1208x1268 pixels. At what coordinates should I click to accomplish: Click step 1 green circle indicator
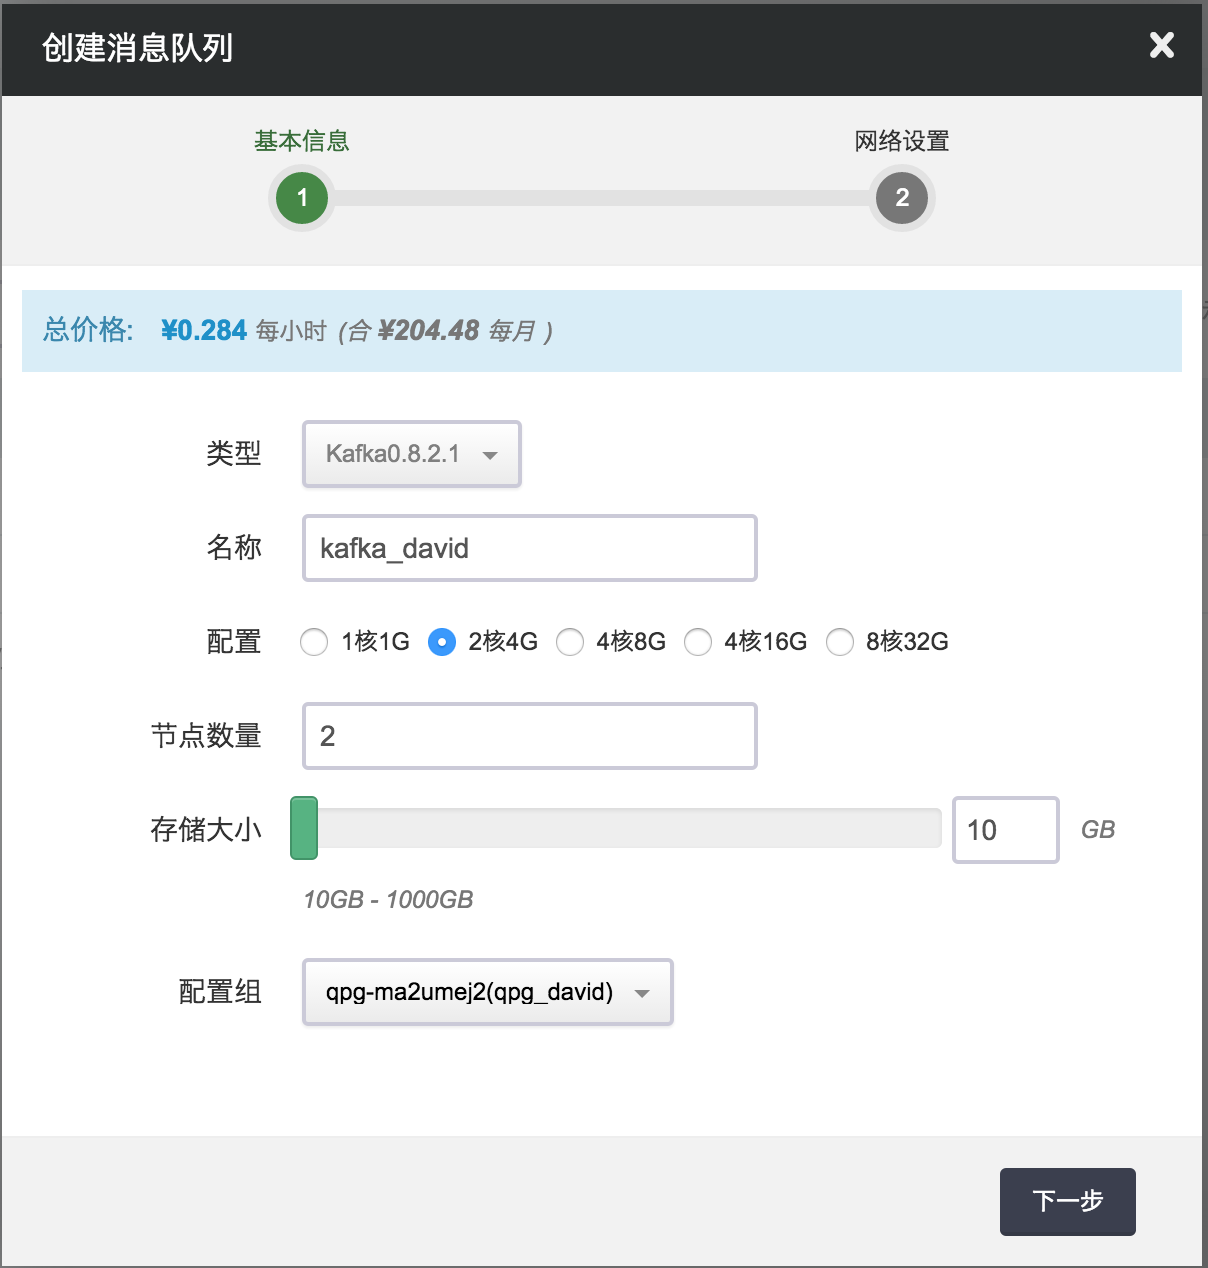coord(302,198)
